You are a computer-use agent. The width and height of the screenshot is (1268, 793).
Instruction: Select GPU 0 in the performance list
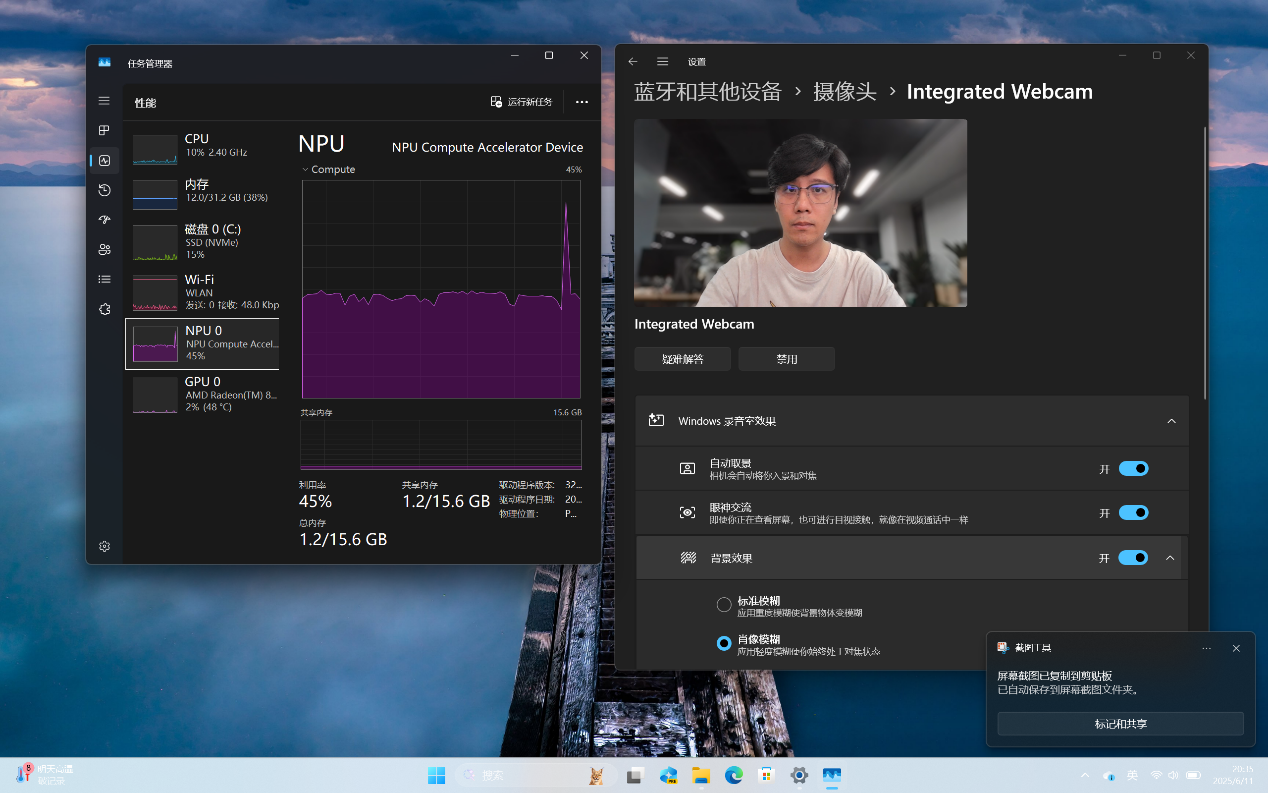[x=203, y=393]
